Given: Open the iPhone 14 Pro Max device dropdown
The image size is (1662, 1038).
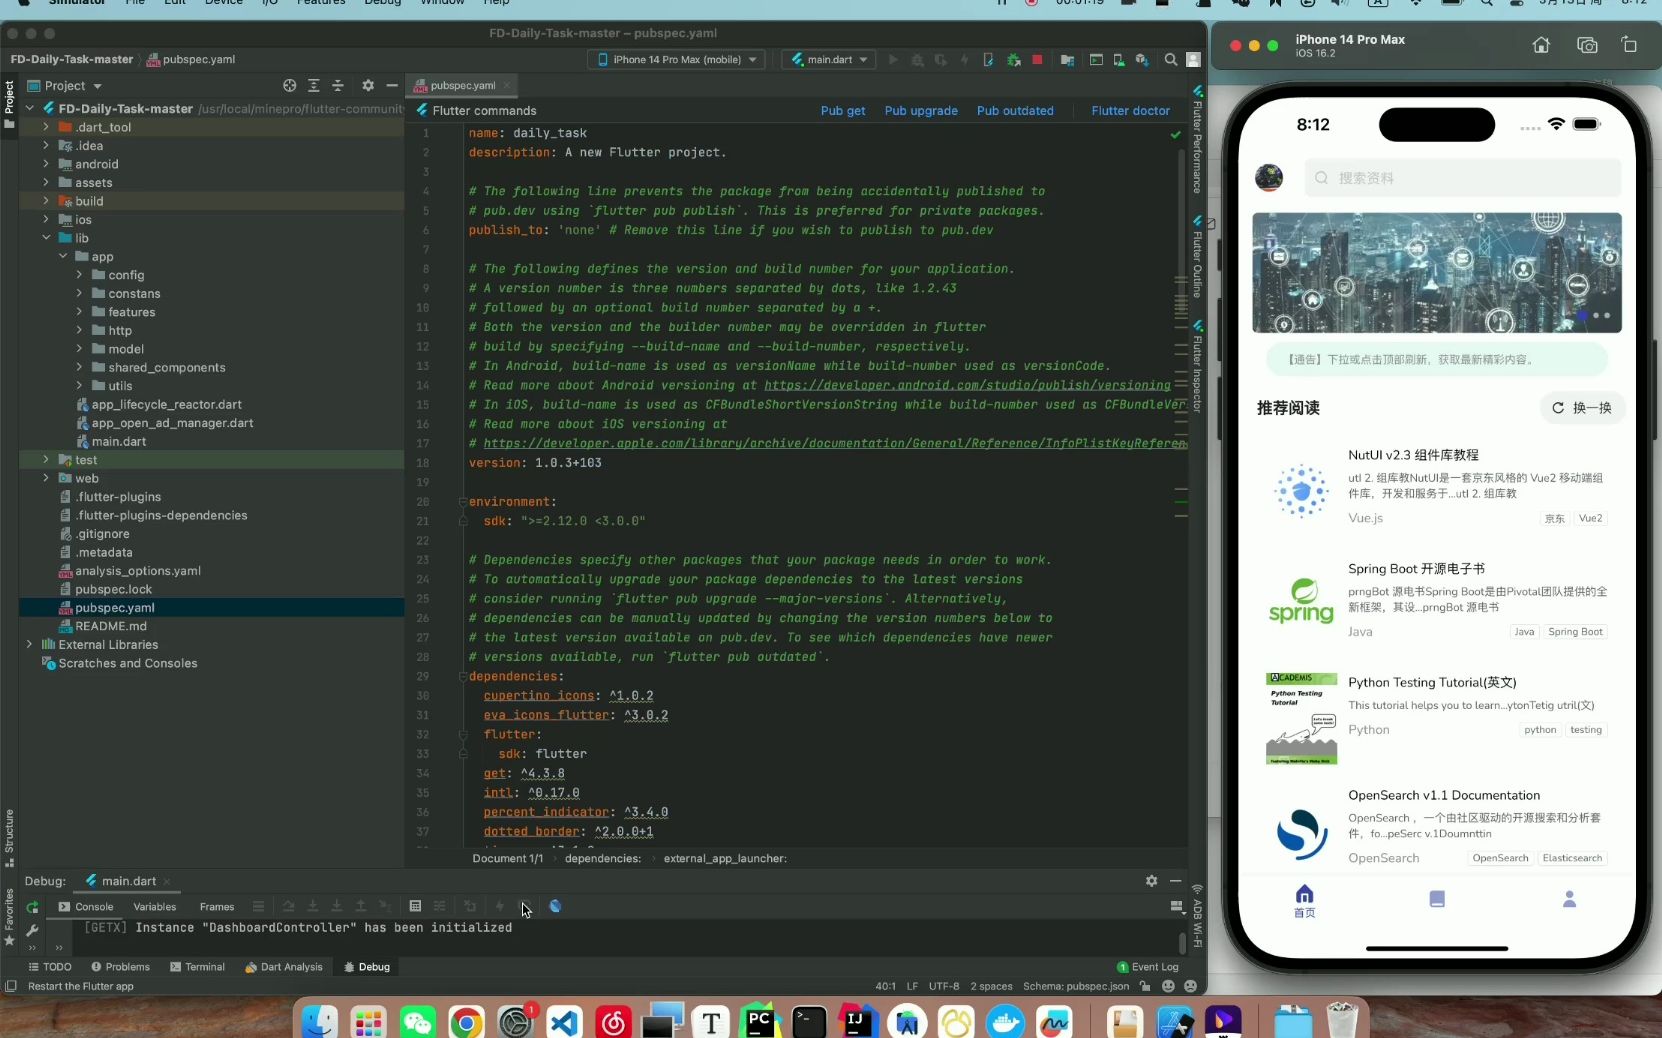Looking at the screenshot, I should (676, 60).
